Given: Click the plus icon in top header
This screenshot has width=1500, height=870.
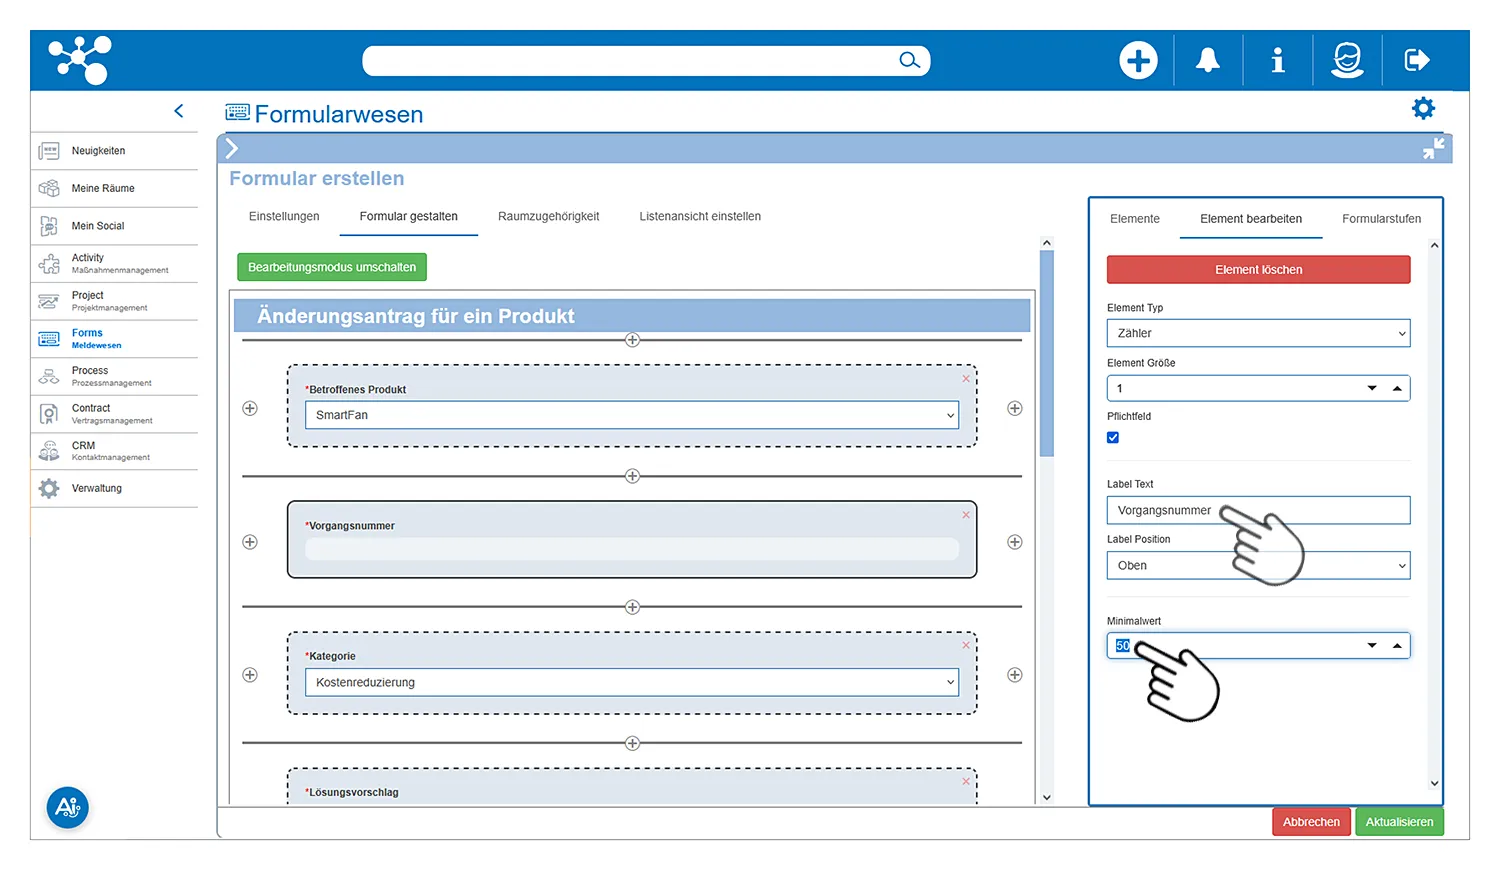Looking at the screenshot, I should [x=1138, y=60].
